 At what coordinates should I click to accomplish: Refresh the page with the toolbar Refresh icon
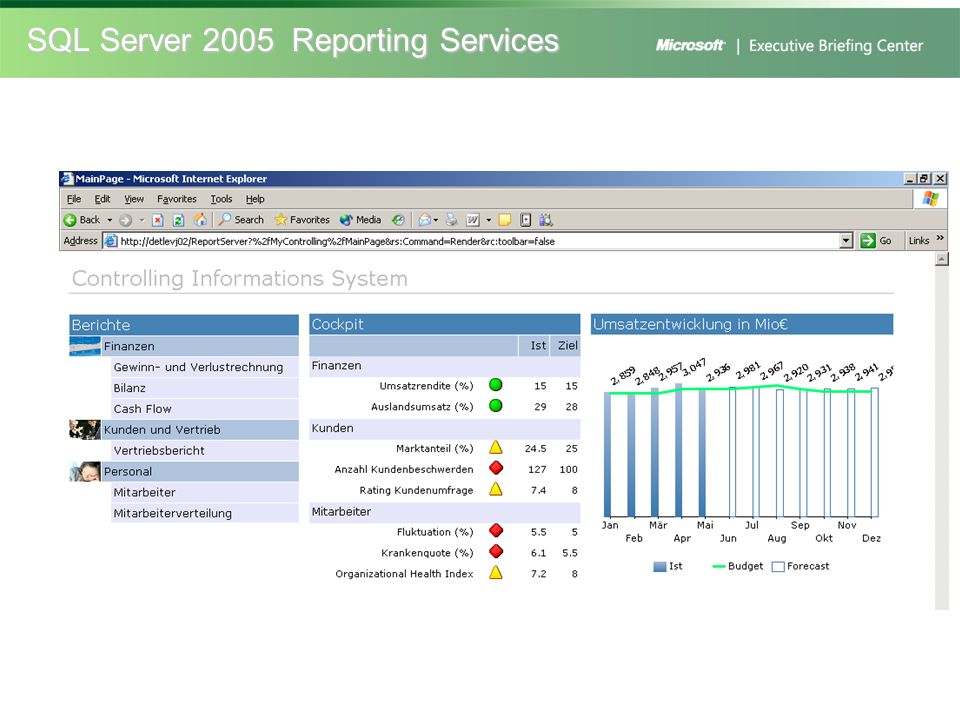pyautogui.click(x=178, y=220)
